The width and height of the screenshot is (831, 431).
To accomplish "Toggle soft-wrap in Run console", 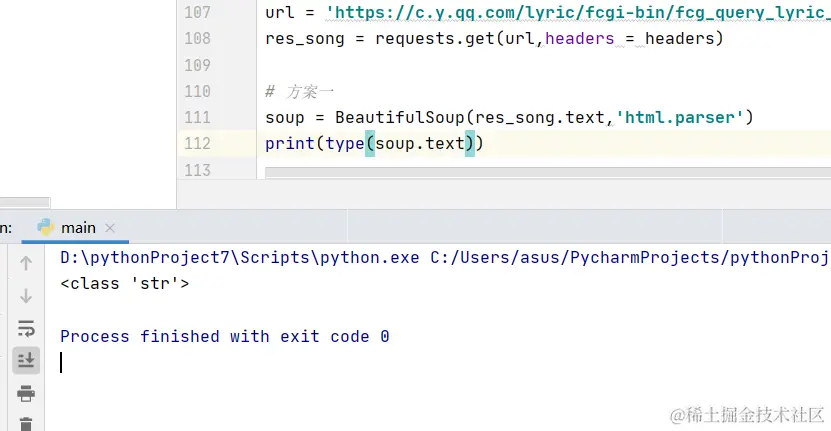I will click(26, 328).
